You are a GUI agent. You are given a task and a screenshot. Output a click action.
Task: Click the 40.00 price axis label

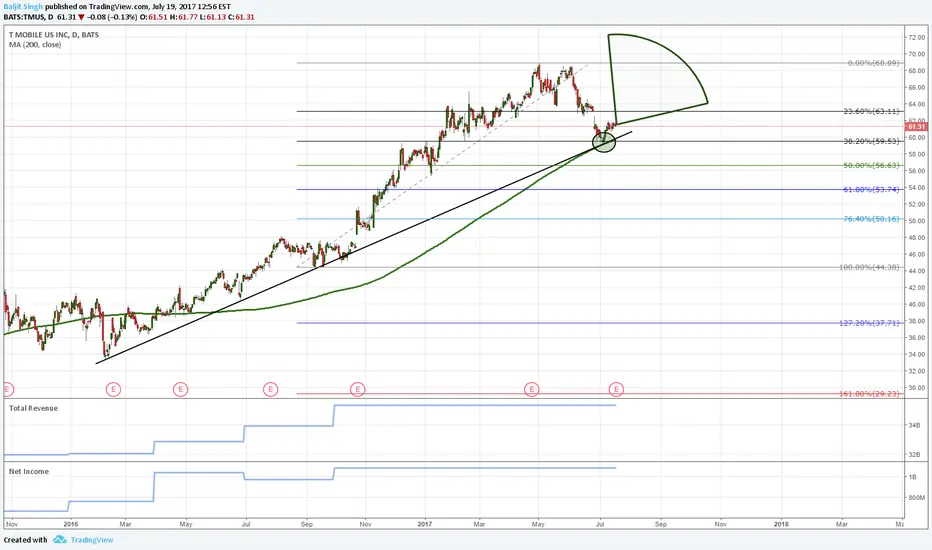[x=917, y=304]
